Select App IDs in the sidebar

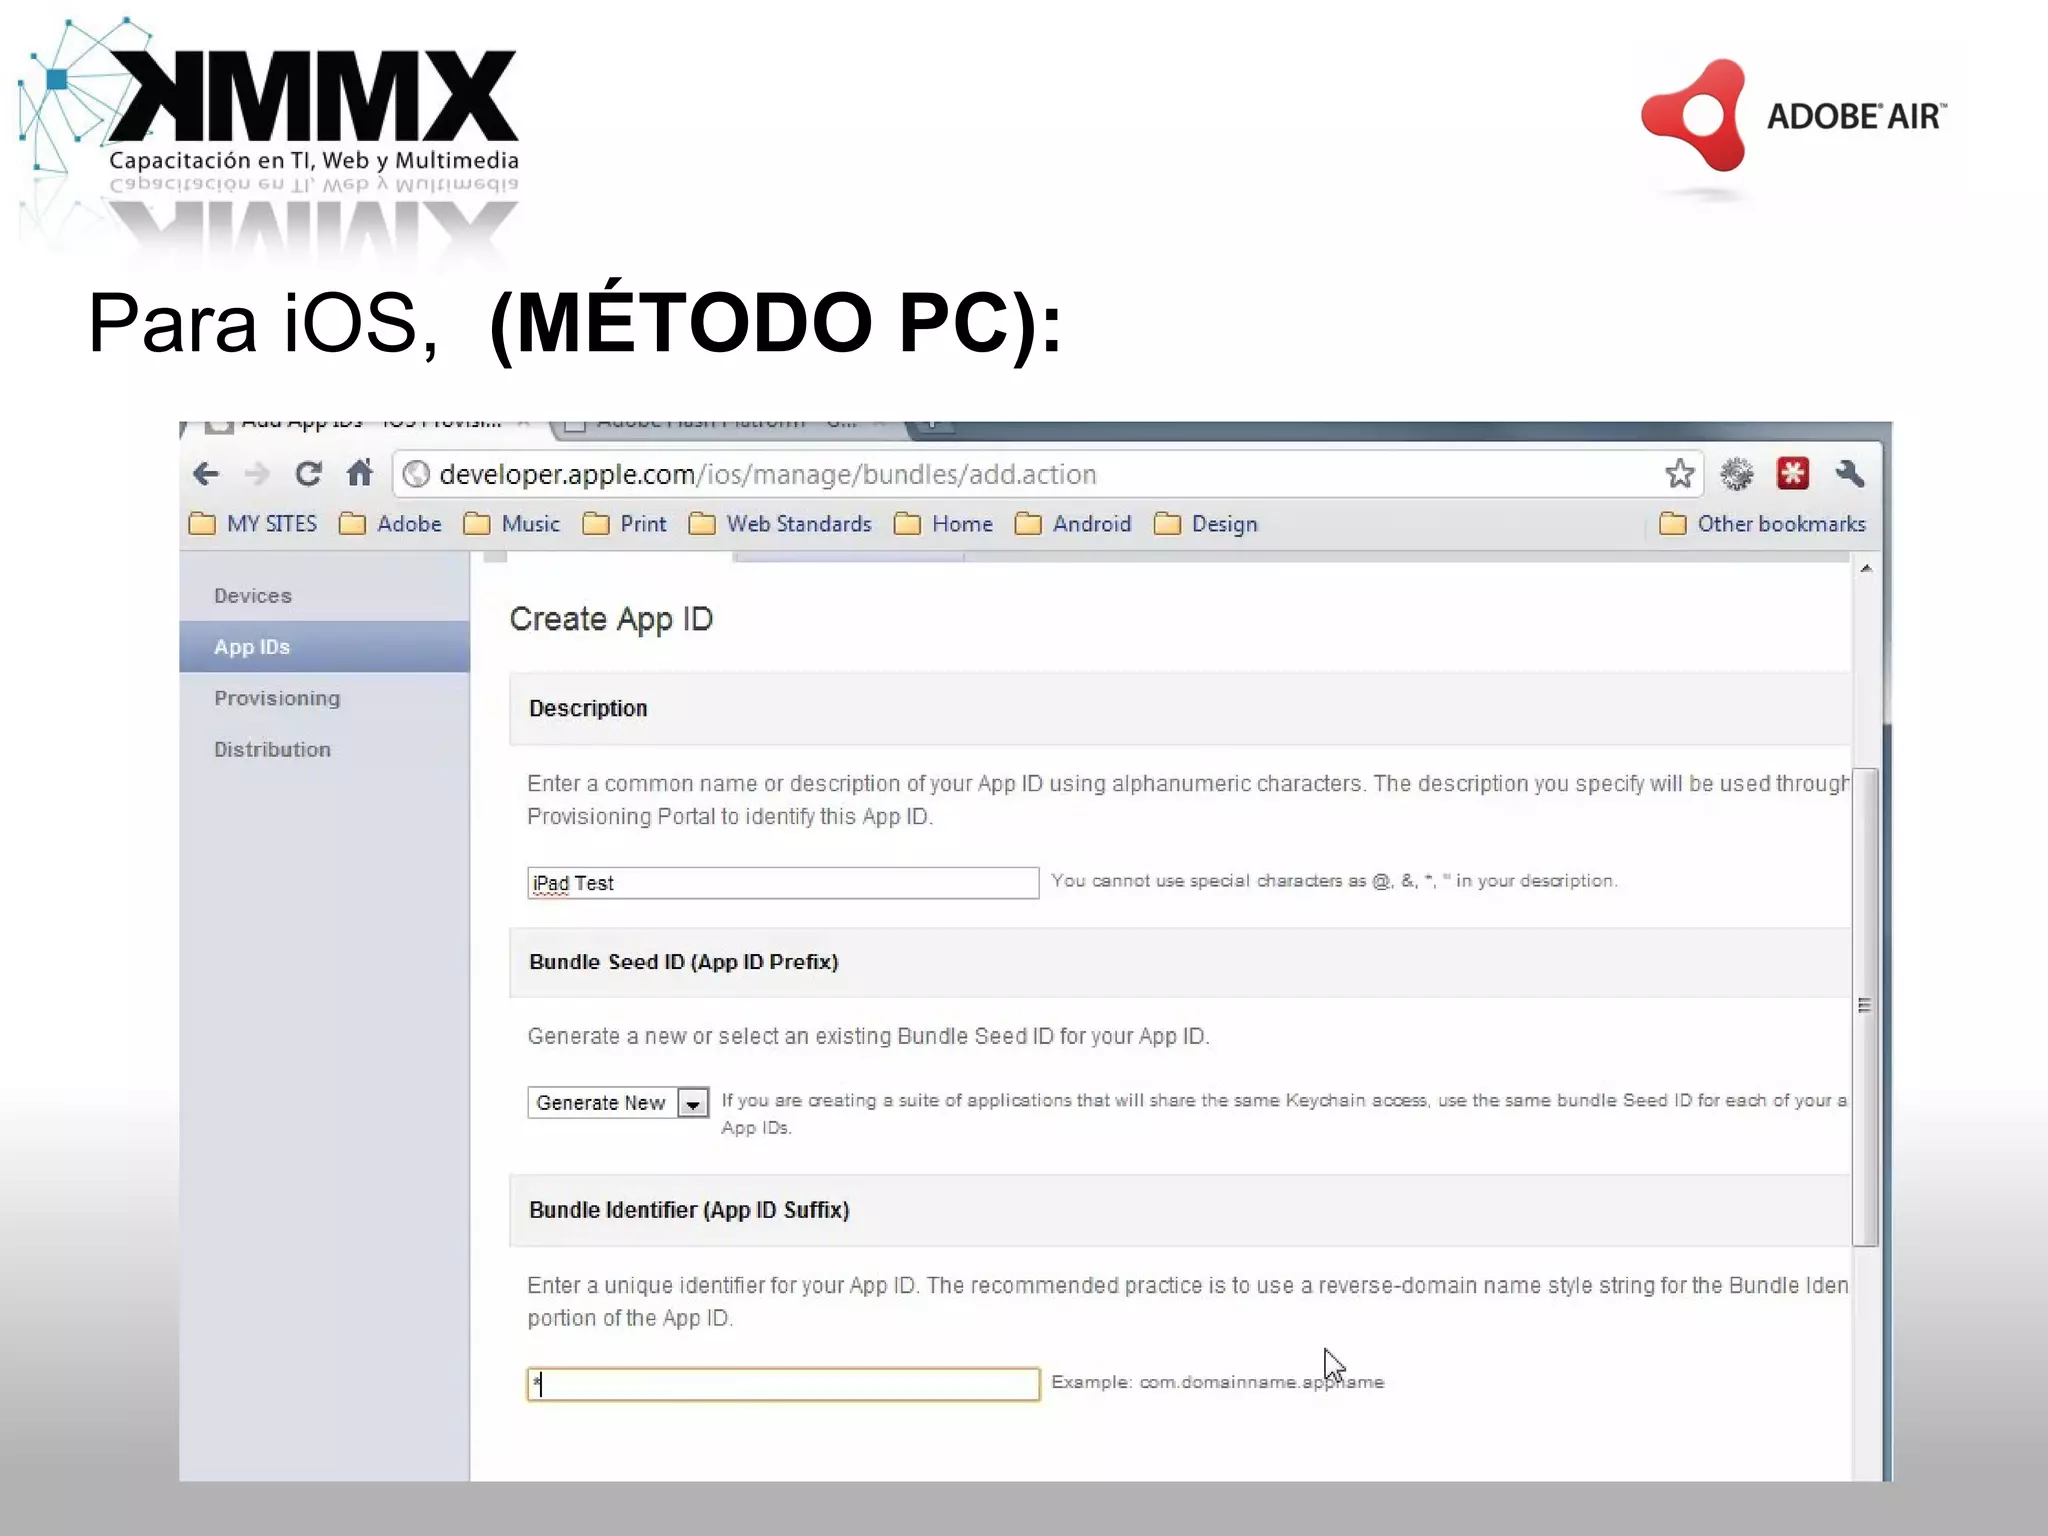tap(324, 647)
